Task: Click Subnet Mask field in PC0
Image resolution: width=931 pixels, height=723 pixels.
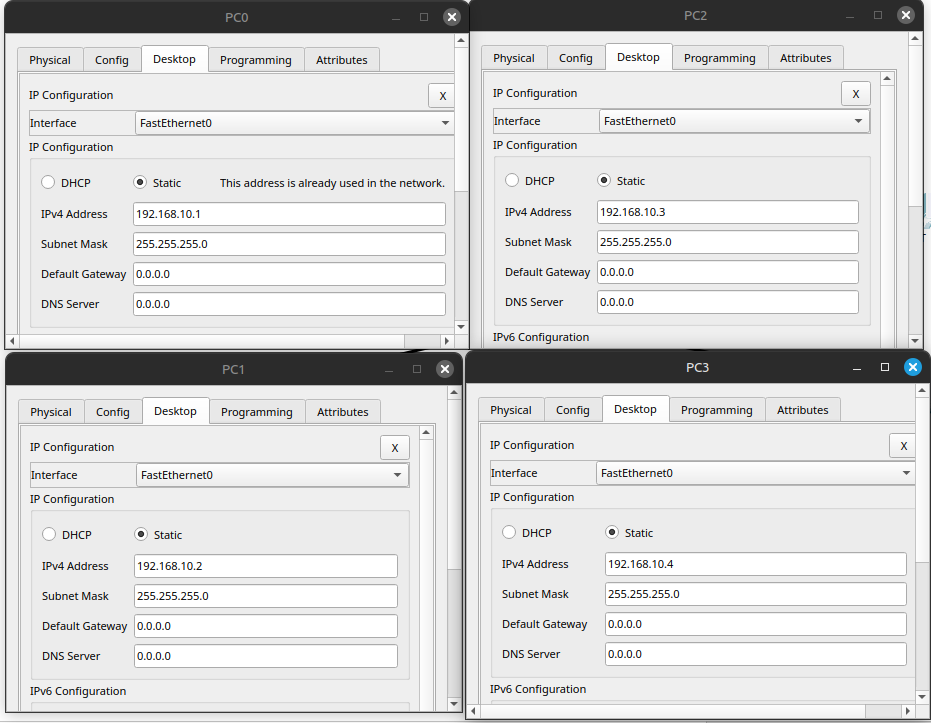Action: click(x=289, y=244)
